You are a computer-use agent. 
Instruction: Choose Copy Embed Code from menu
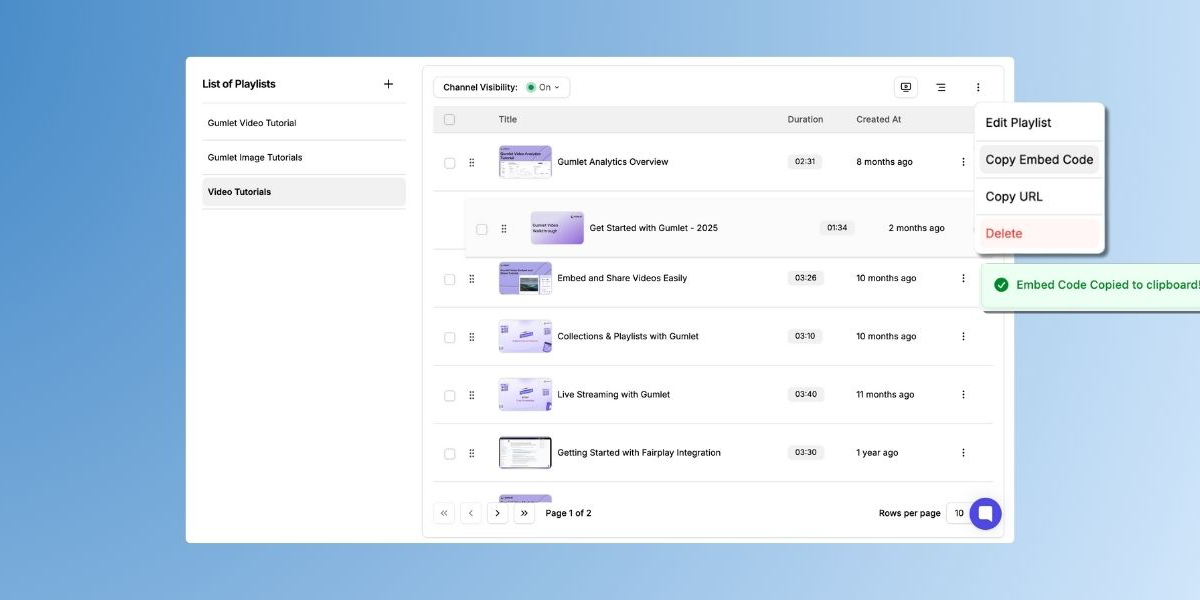1039,160
